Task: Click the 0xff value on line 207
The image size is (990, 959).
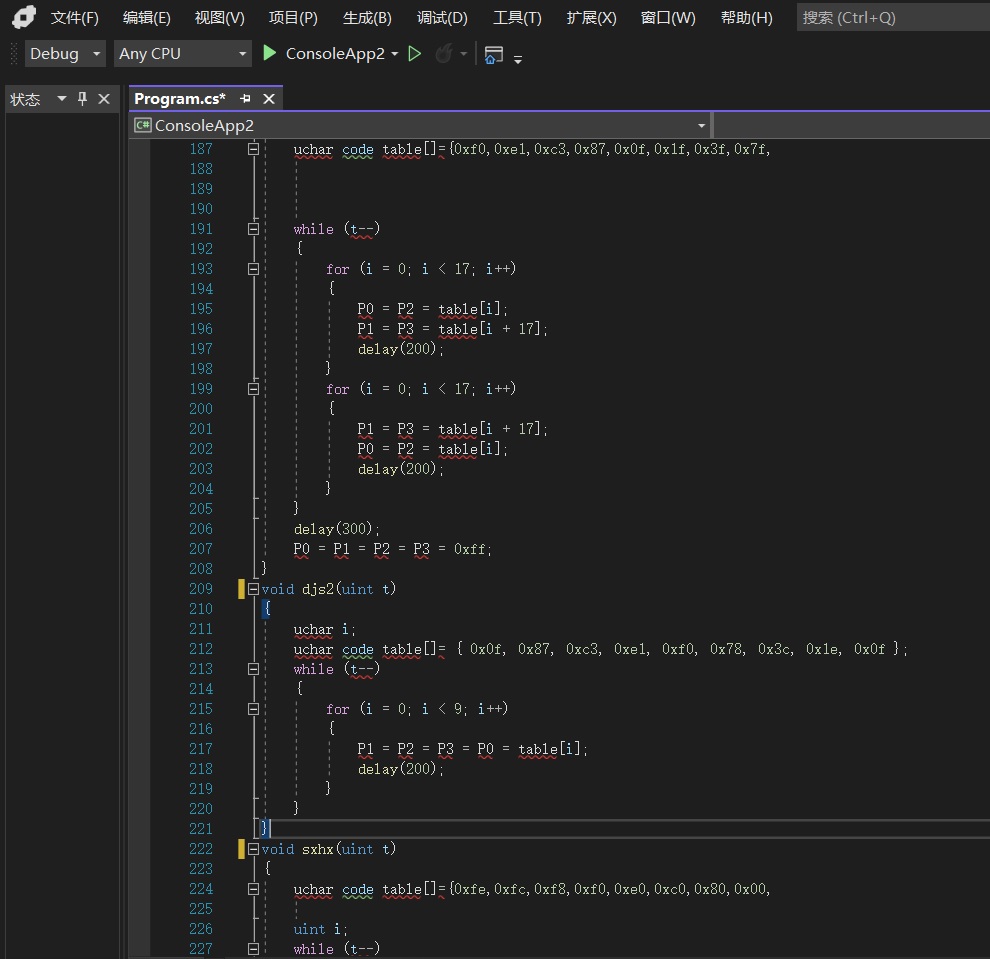Action: click(x=470, y=549)
